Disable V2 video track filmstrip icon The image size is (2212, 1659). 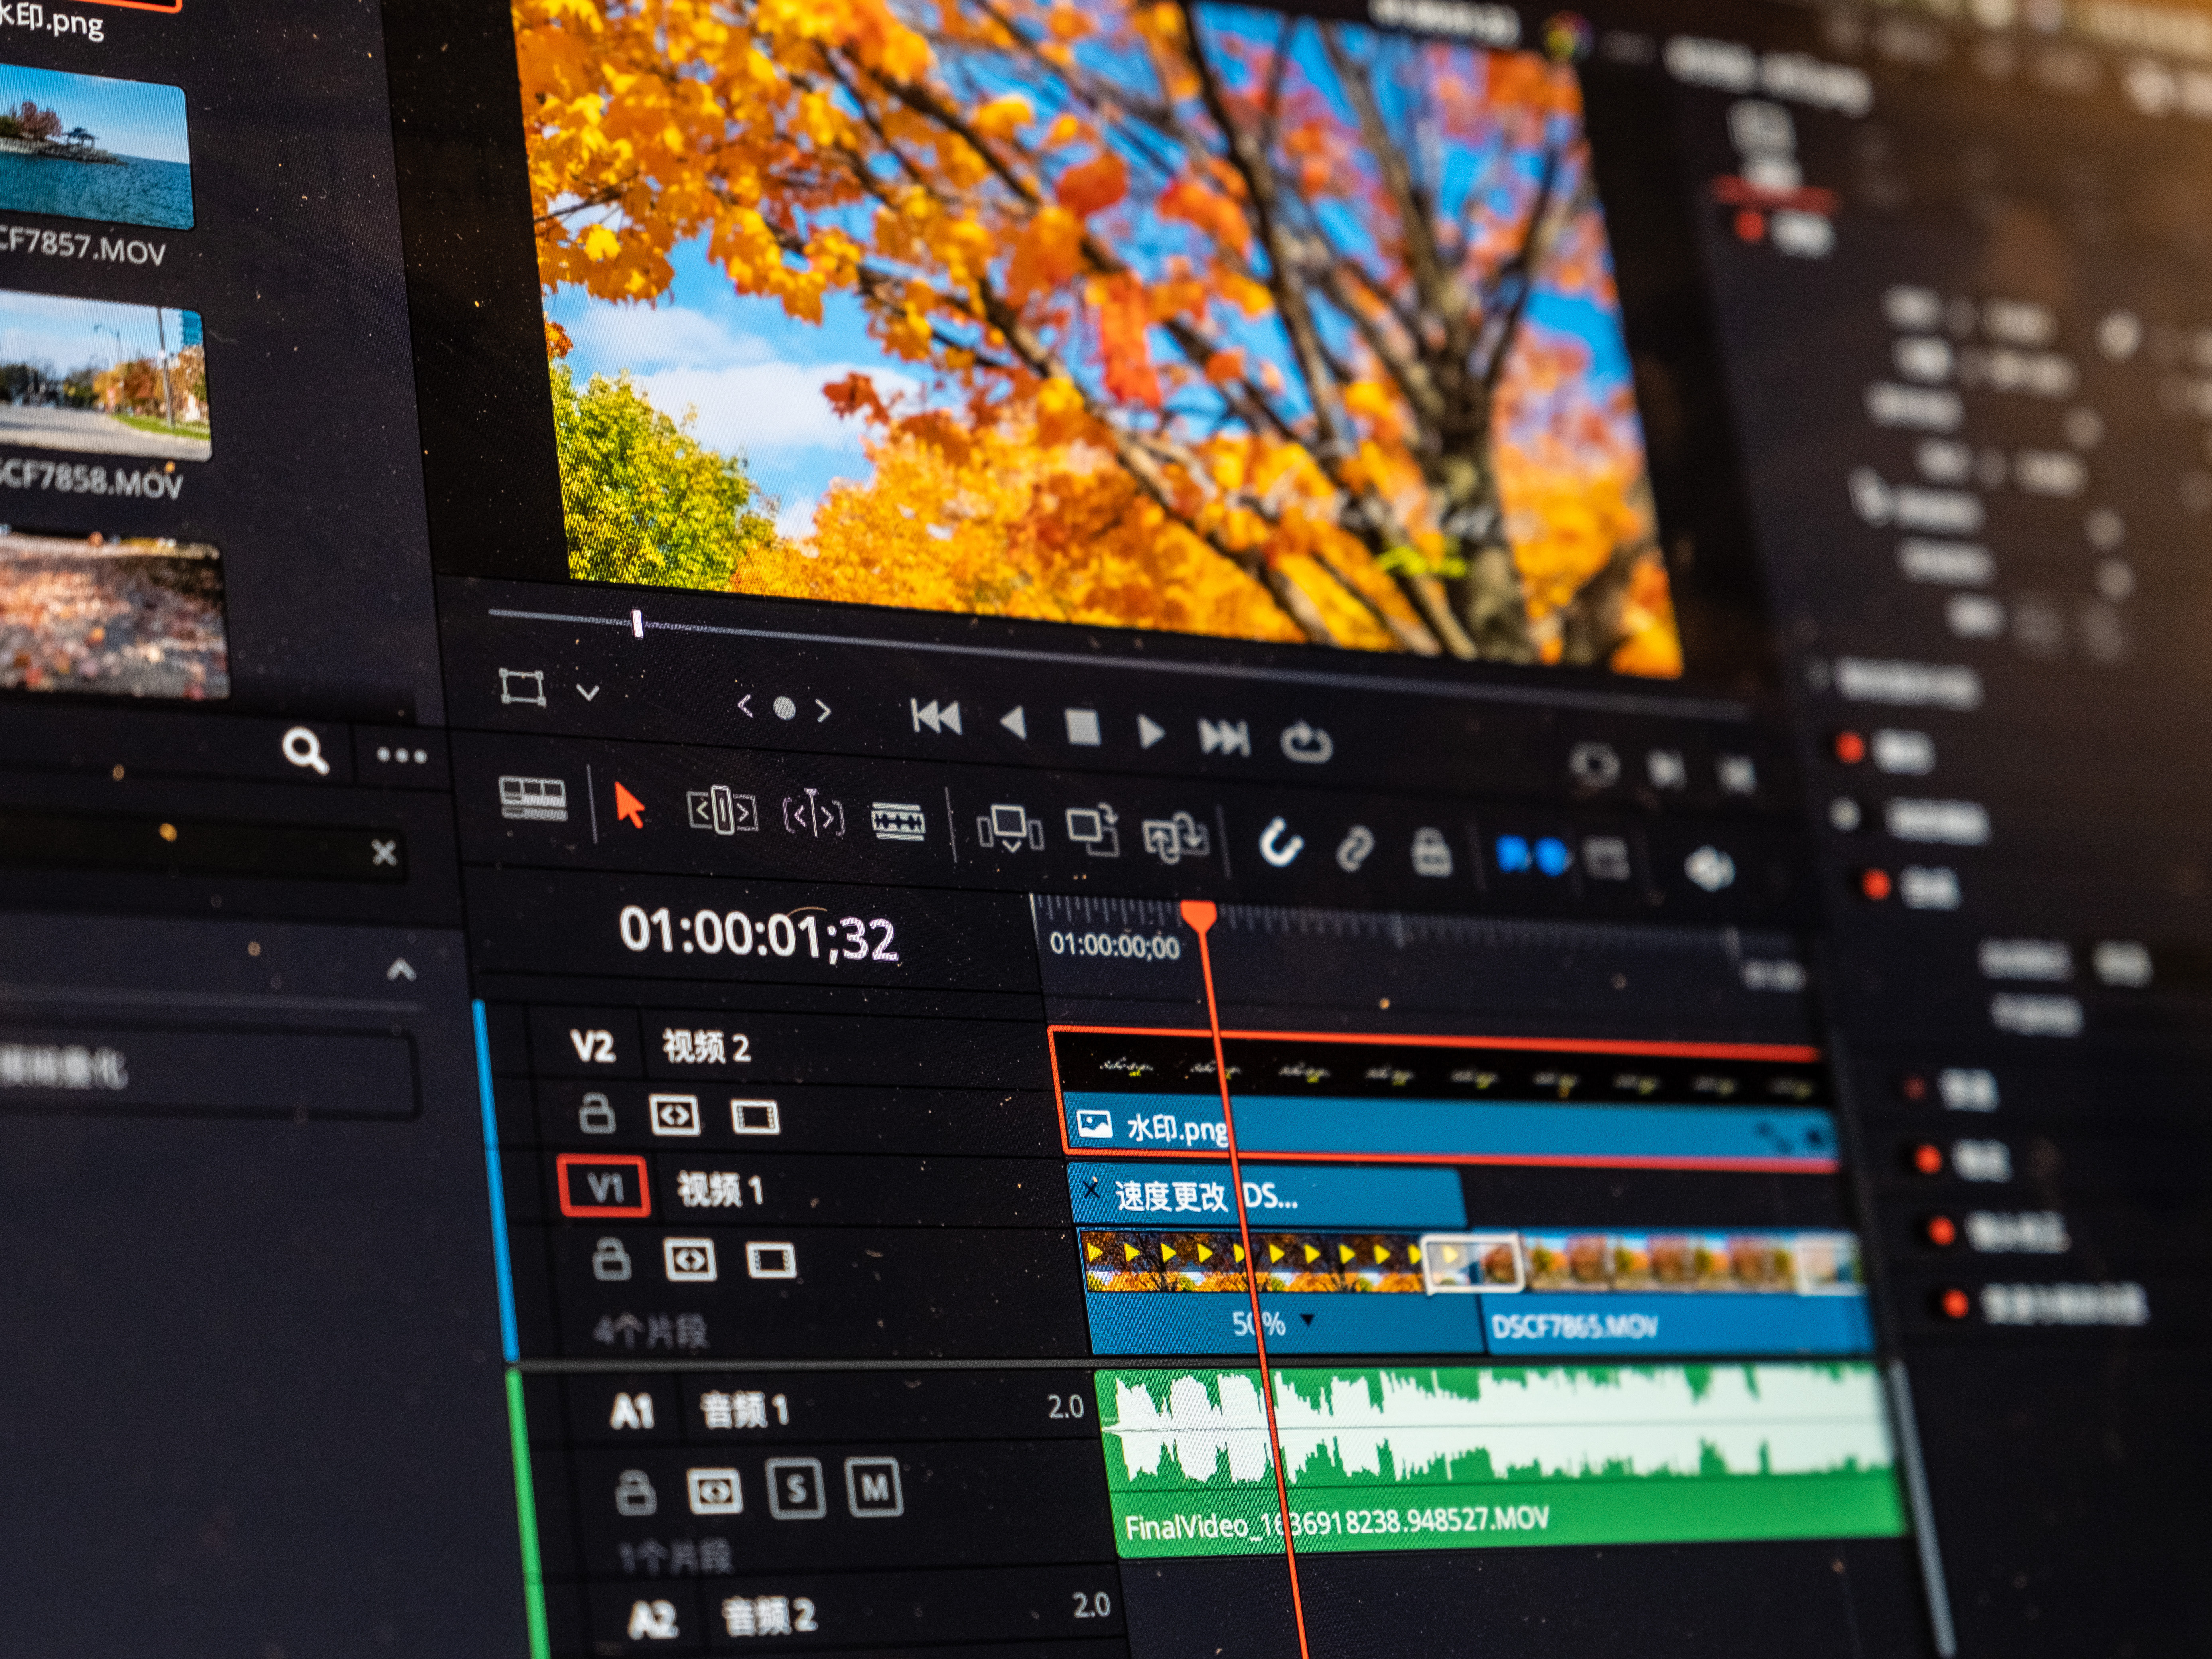click(755, 1117)
